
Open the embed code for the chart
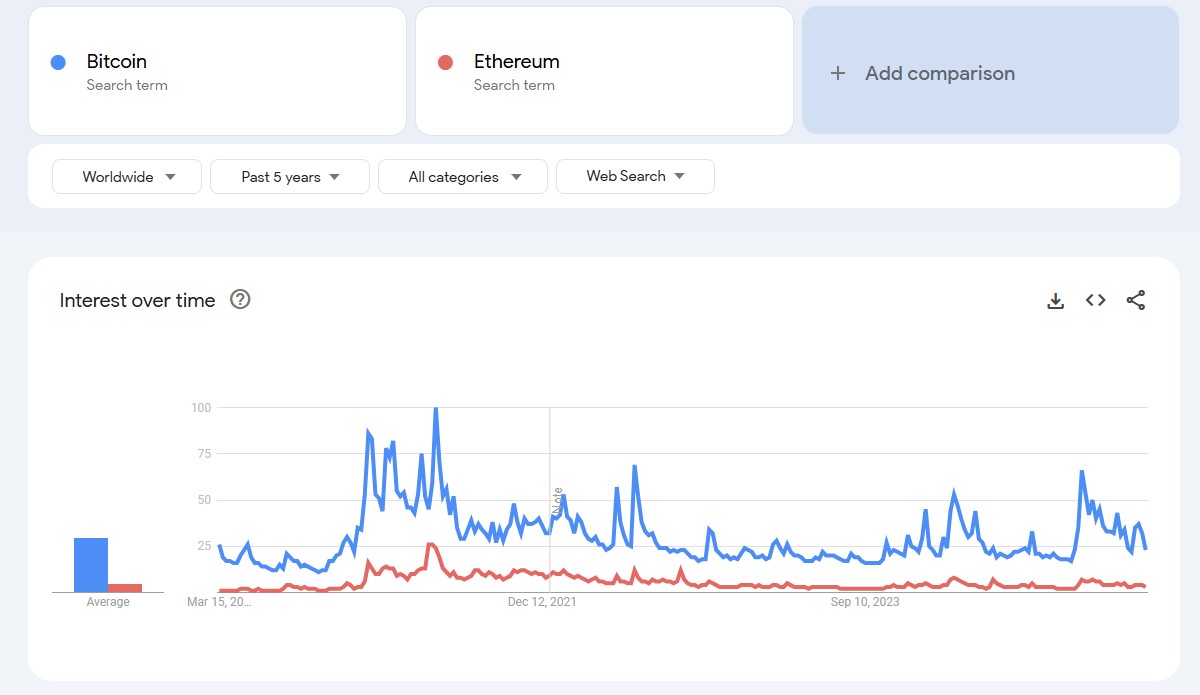pyautogui.click(x=1095, y=300)
